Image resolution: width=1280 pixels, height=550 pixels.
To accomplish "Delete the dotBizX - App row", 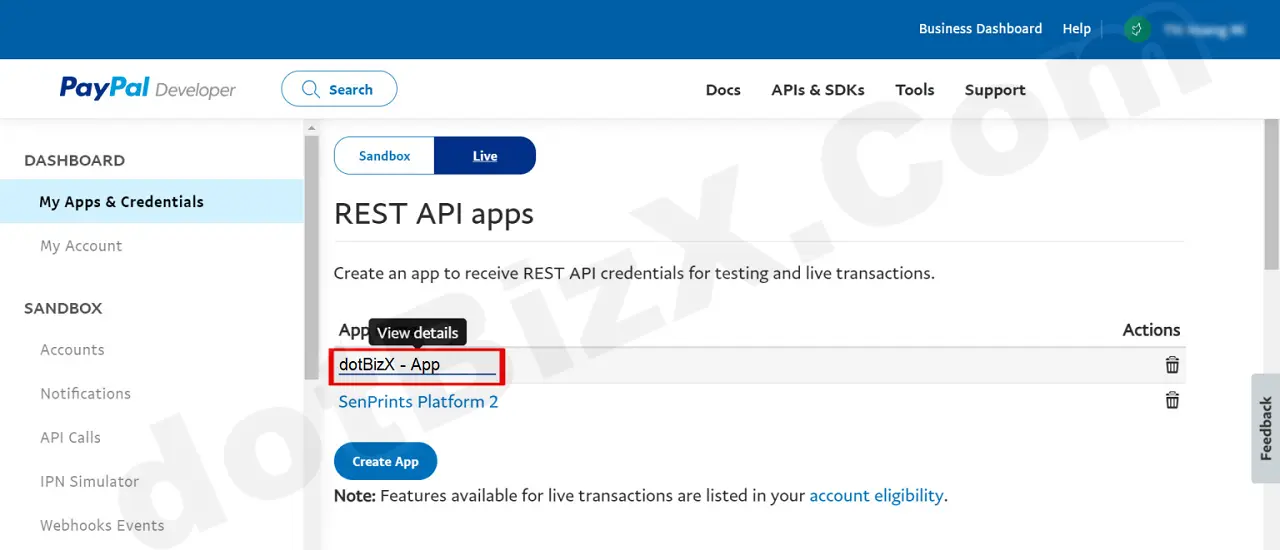I will coord(1172,365).
